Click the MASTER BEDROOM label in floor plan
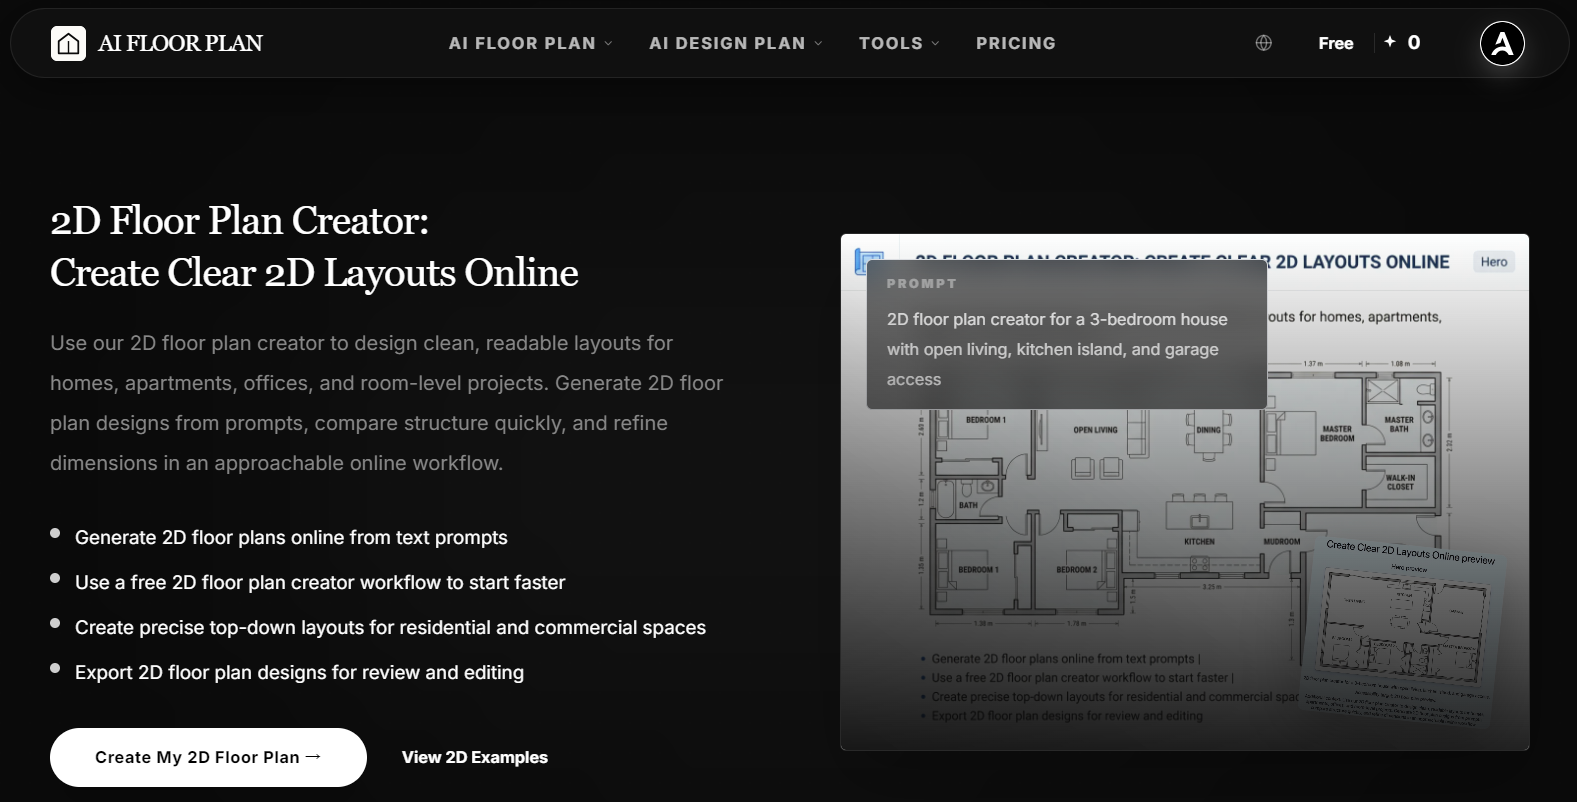Screen dimensions: 1577x802 (1337, 434)
